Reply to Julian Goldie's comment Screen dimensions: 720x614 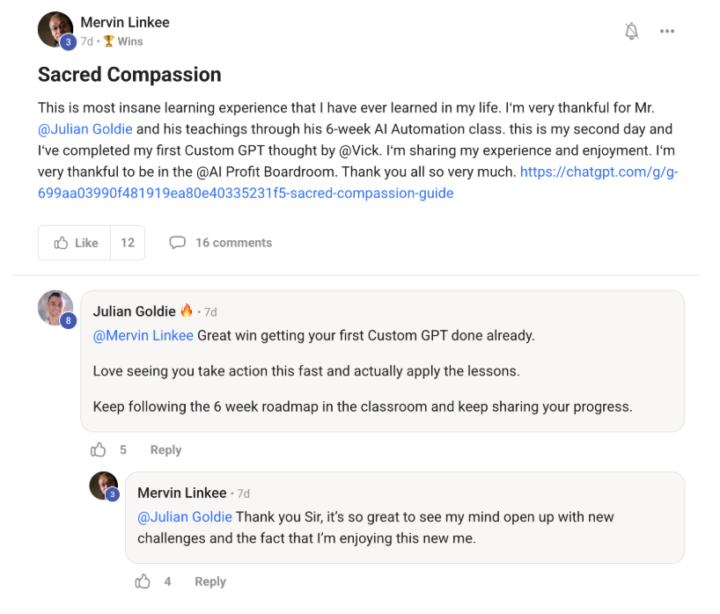(x=165, y=450)
